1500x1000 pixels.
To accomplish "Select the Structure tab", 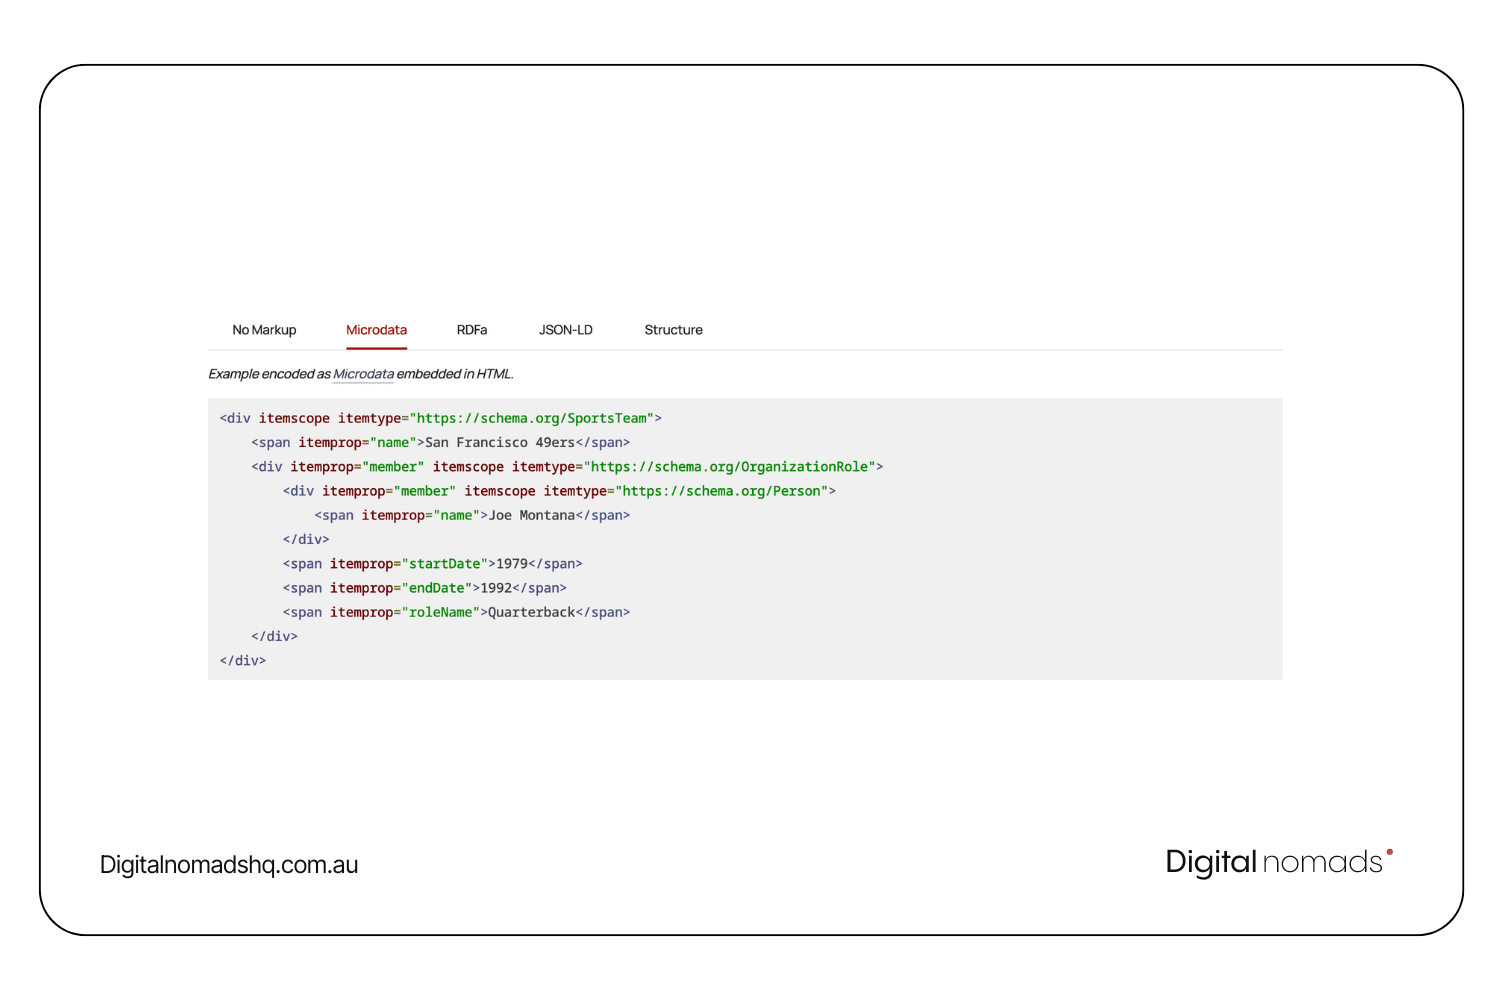I will (673, 330).
